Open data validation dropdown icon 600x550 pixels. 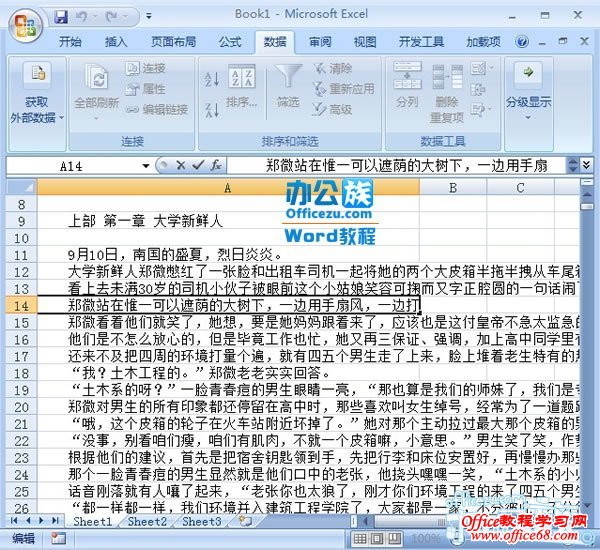[482, 69]
